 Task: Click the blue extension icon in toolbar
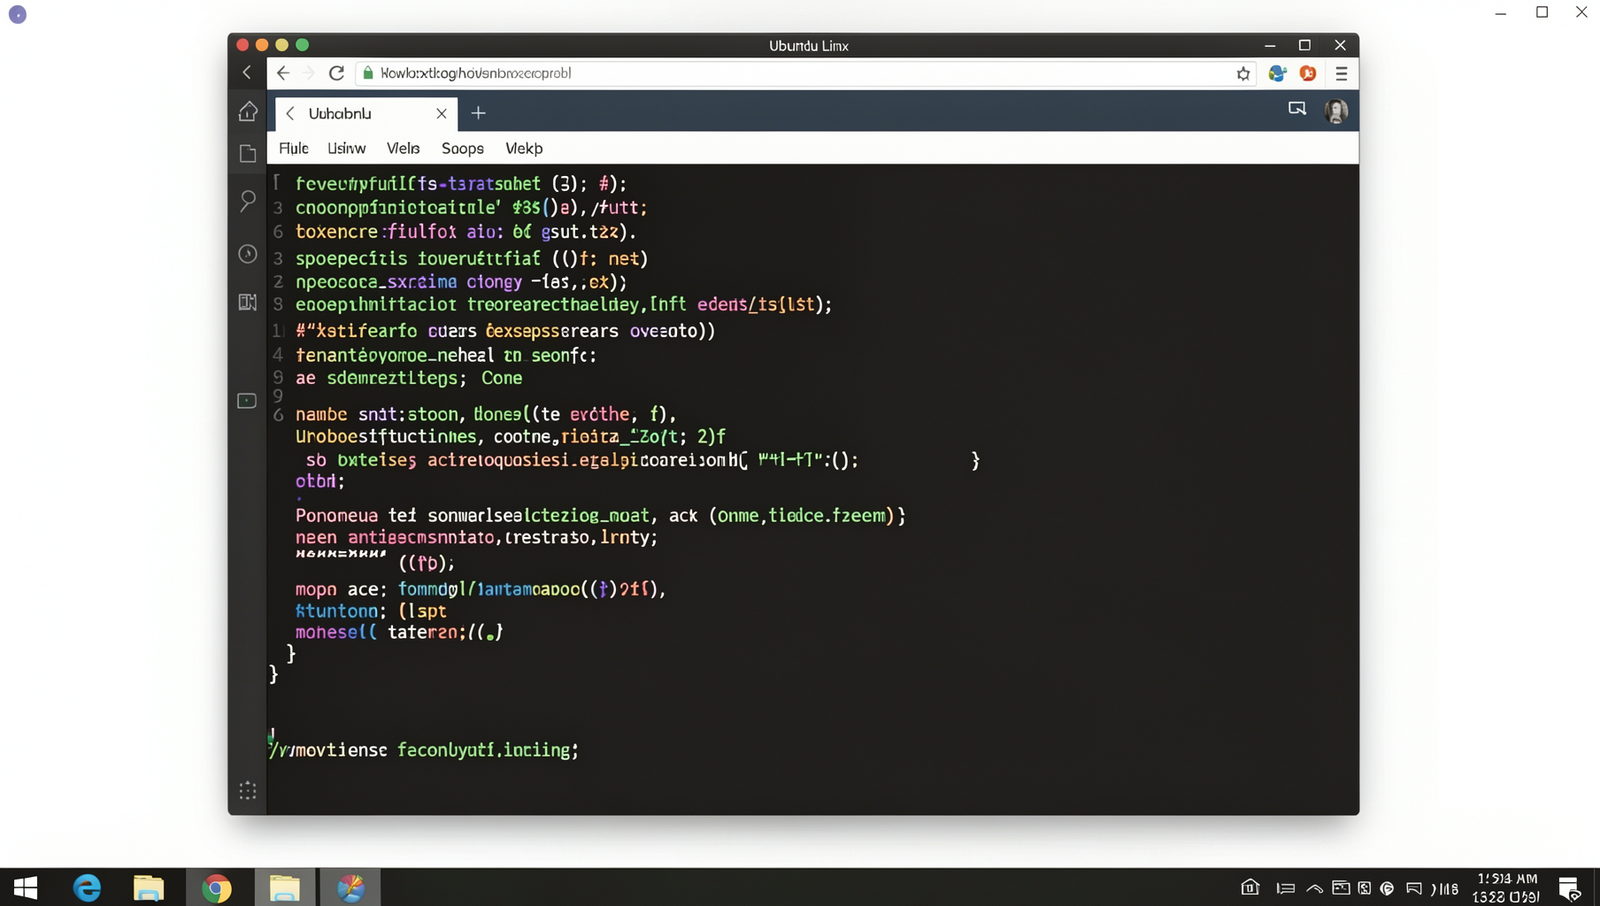point(1277,73)
